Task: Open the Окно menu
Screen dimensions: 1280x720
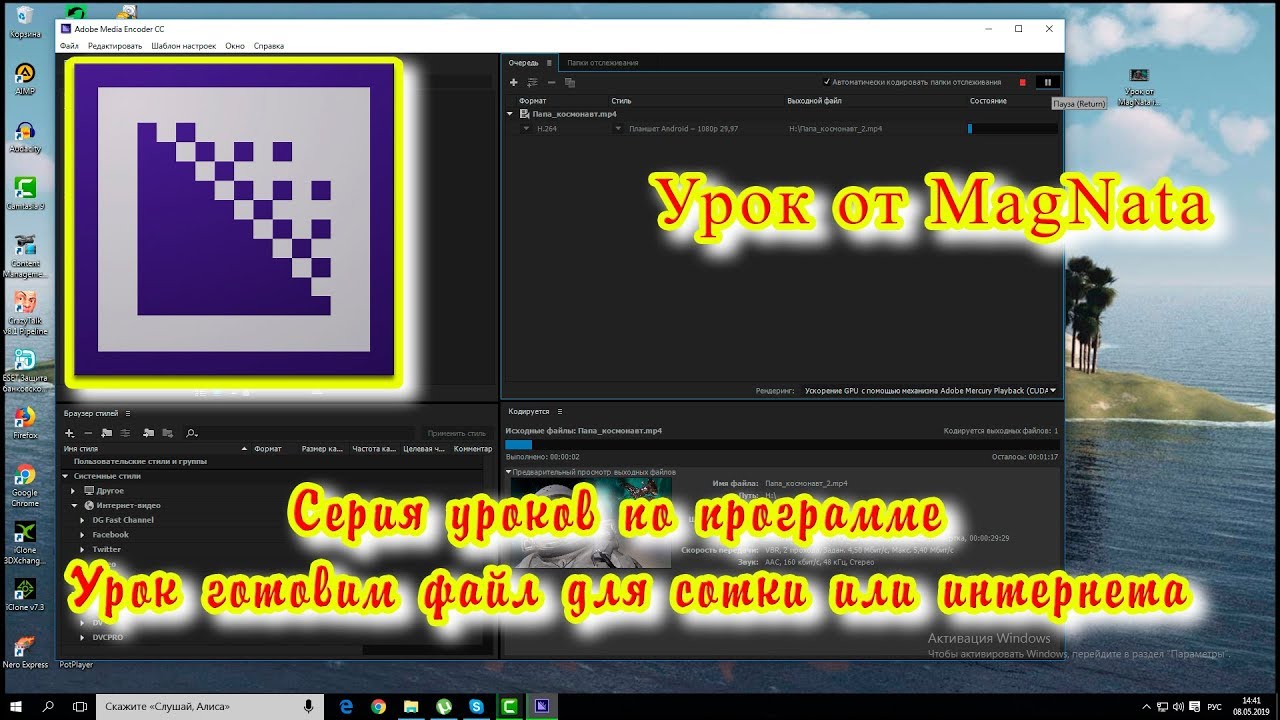Action: pos(235,46)
